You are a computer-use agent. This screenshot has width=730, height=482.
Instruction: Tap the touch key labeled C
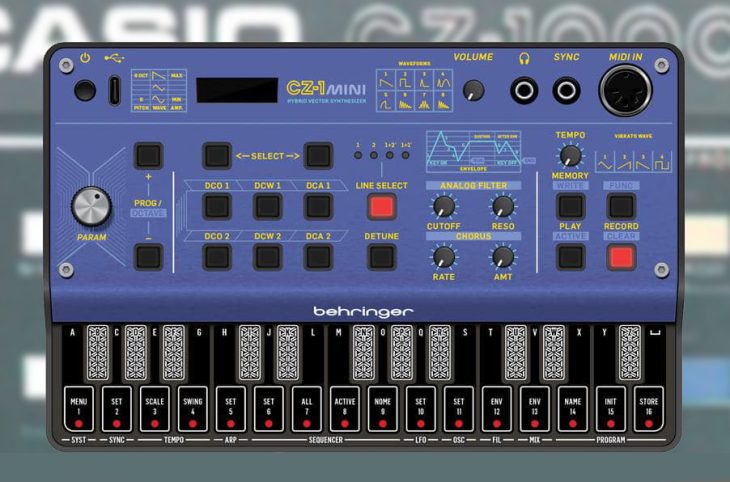pos(116,354)
